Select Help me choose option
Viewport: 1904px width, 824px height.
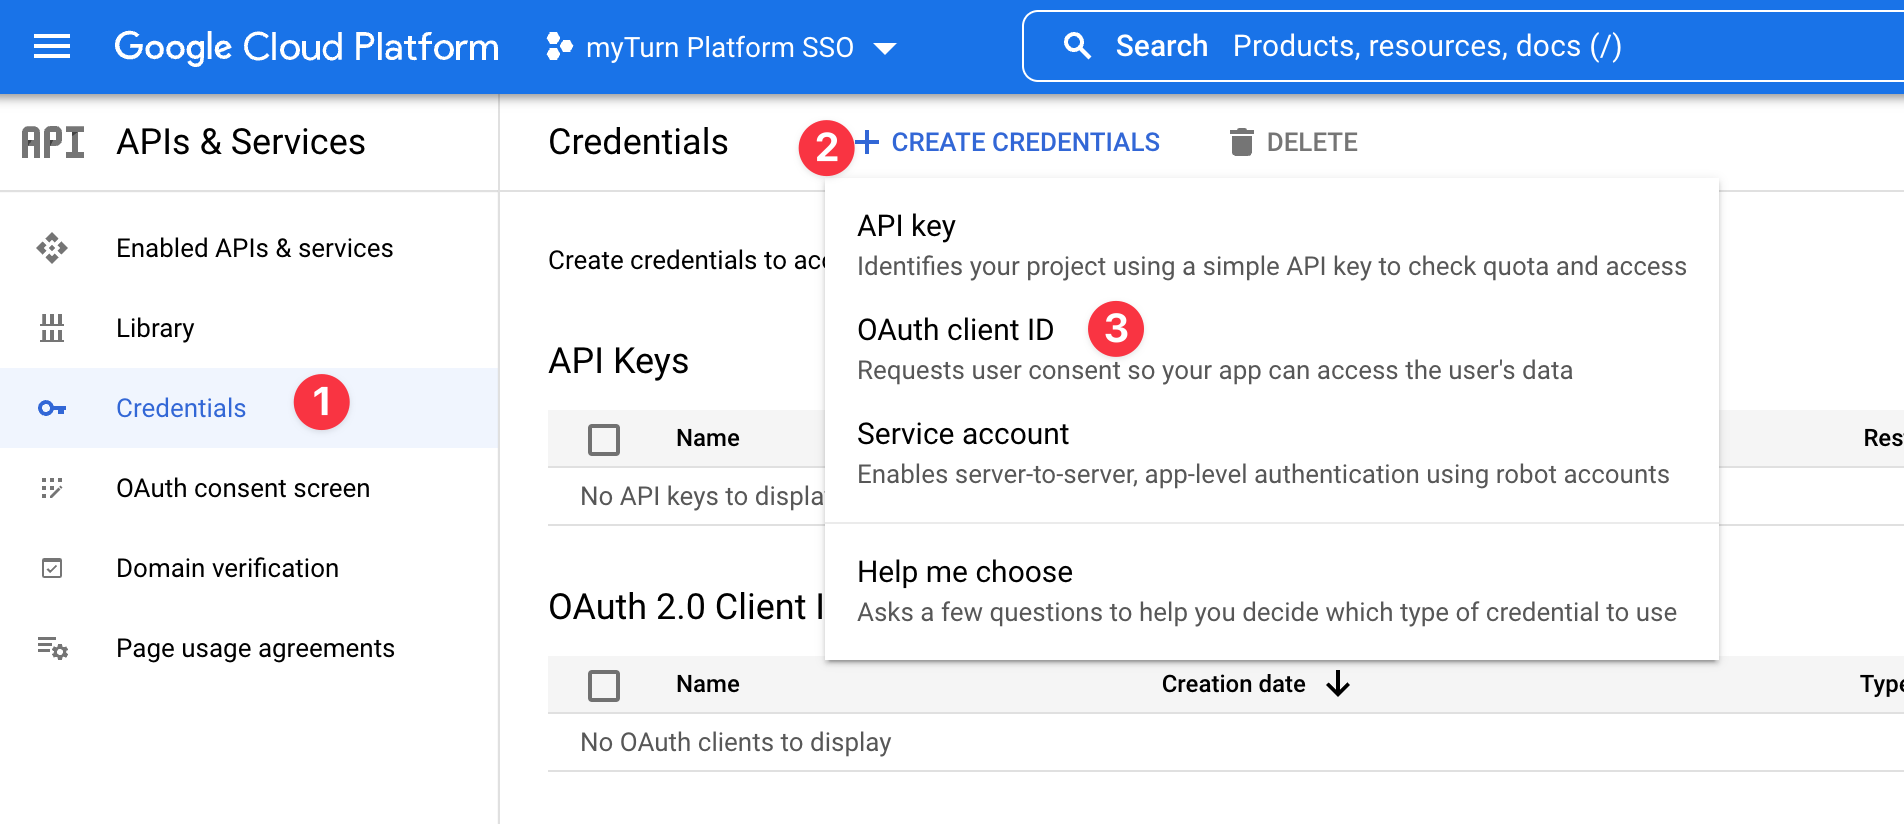(x=1272, y=592)
